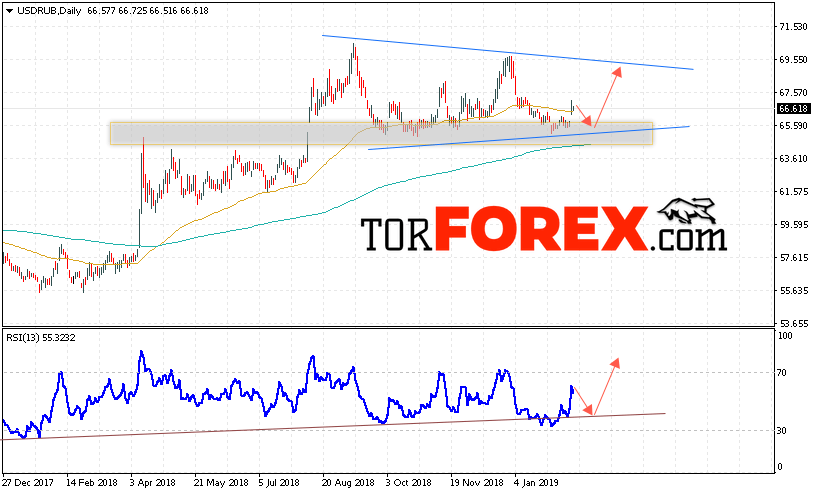Select the low price value 66.516
The width and height of the screenshot is (815, 494).
[x=163, y=10]
